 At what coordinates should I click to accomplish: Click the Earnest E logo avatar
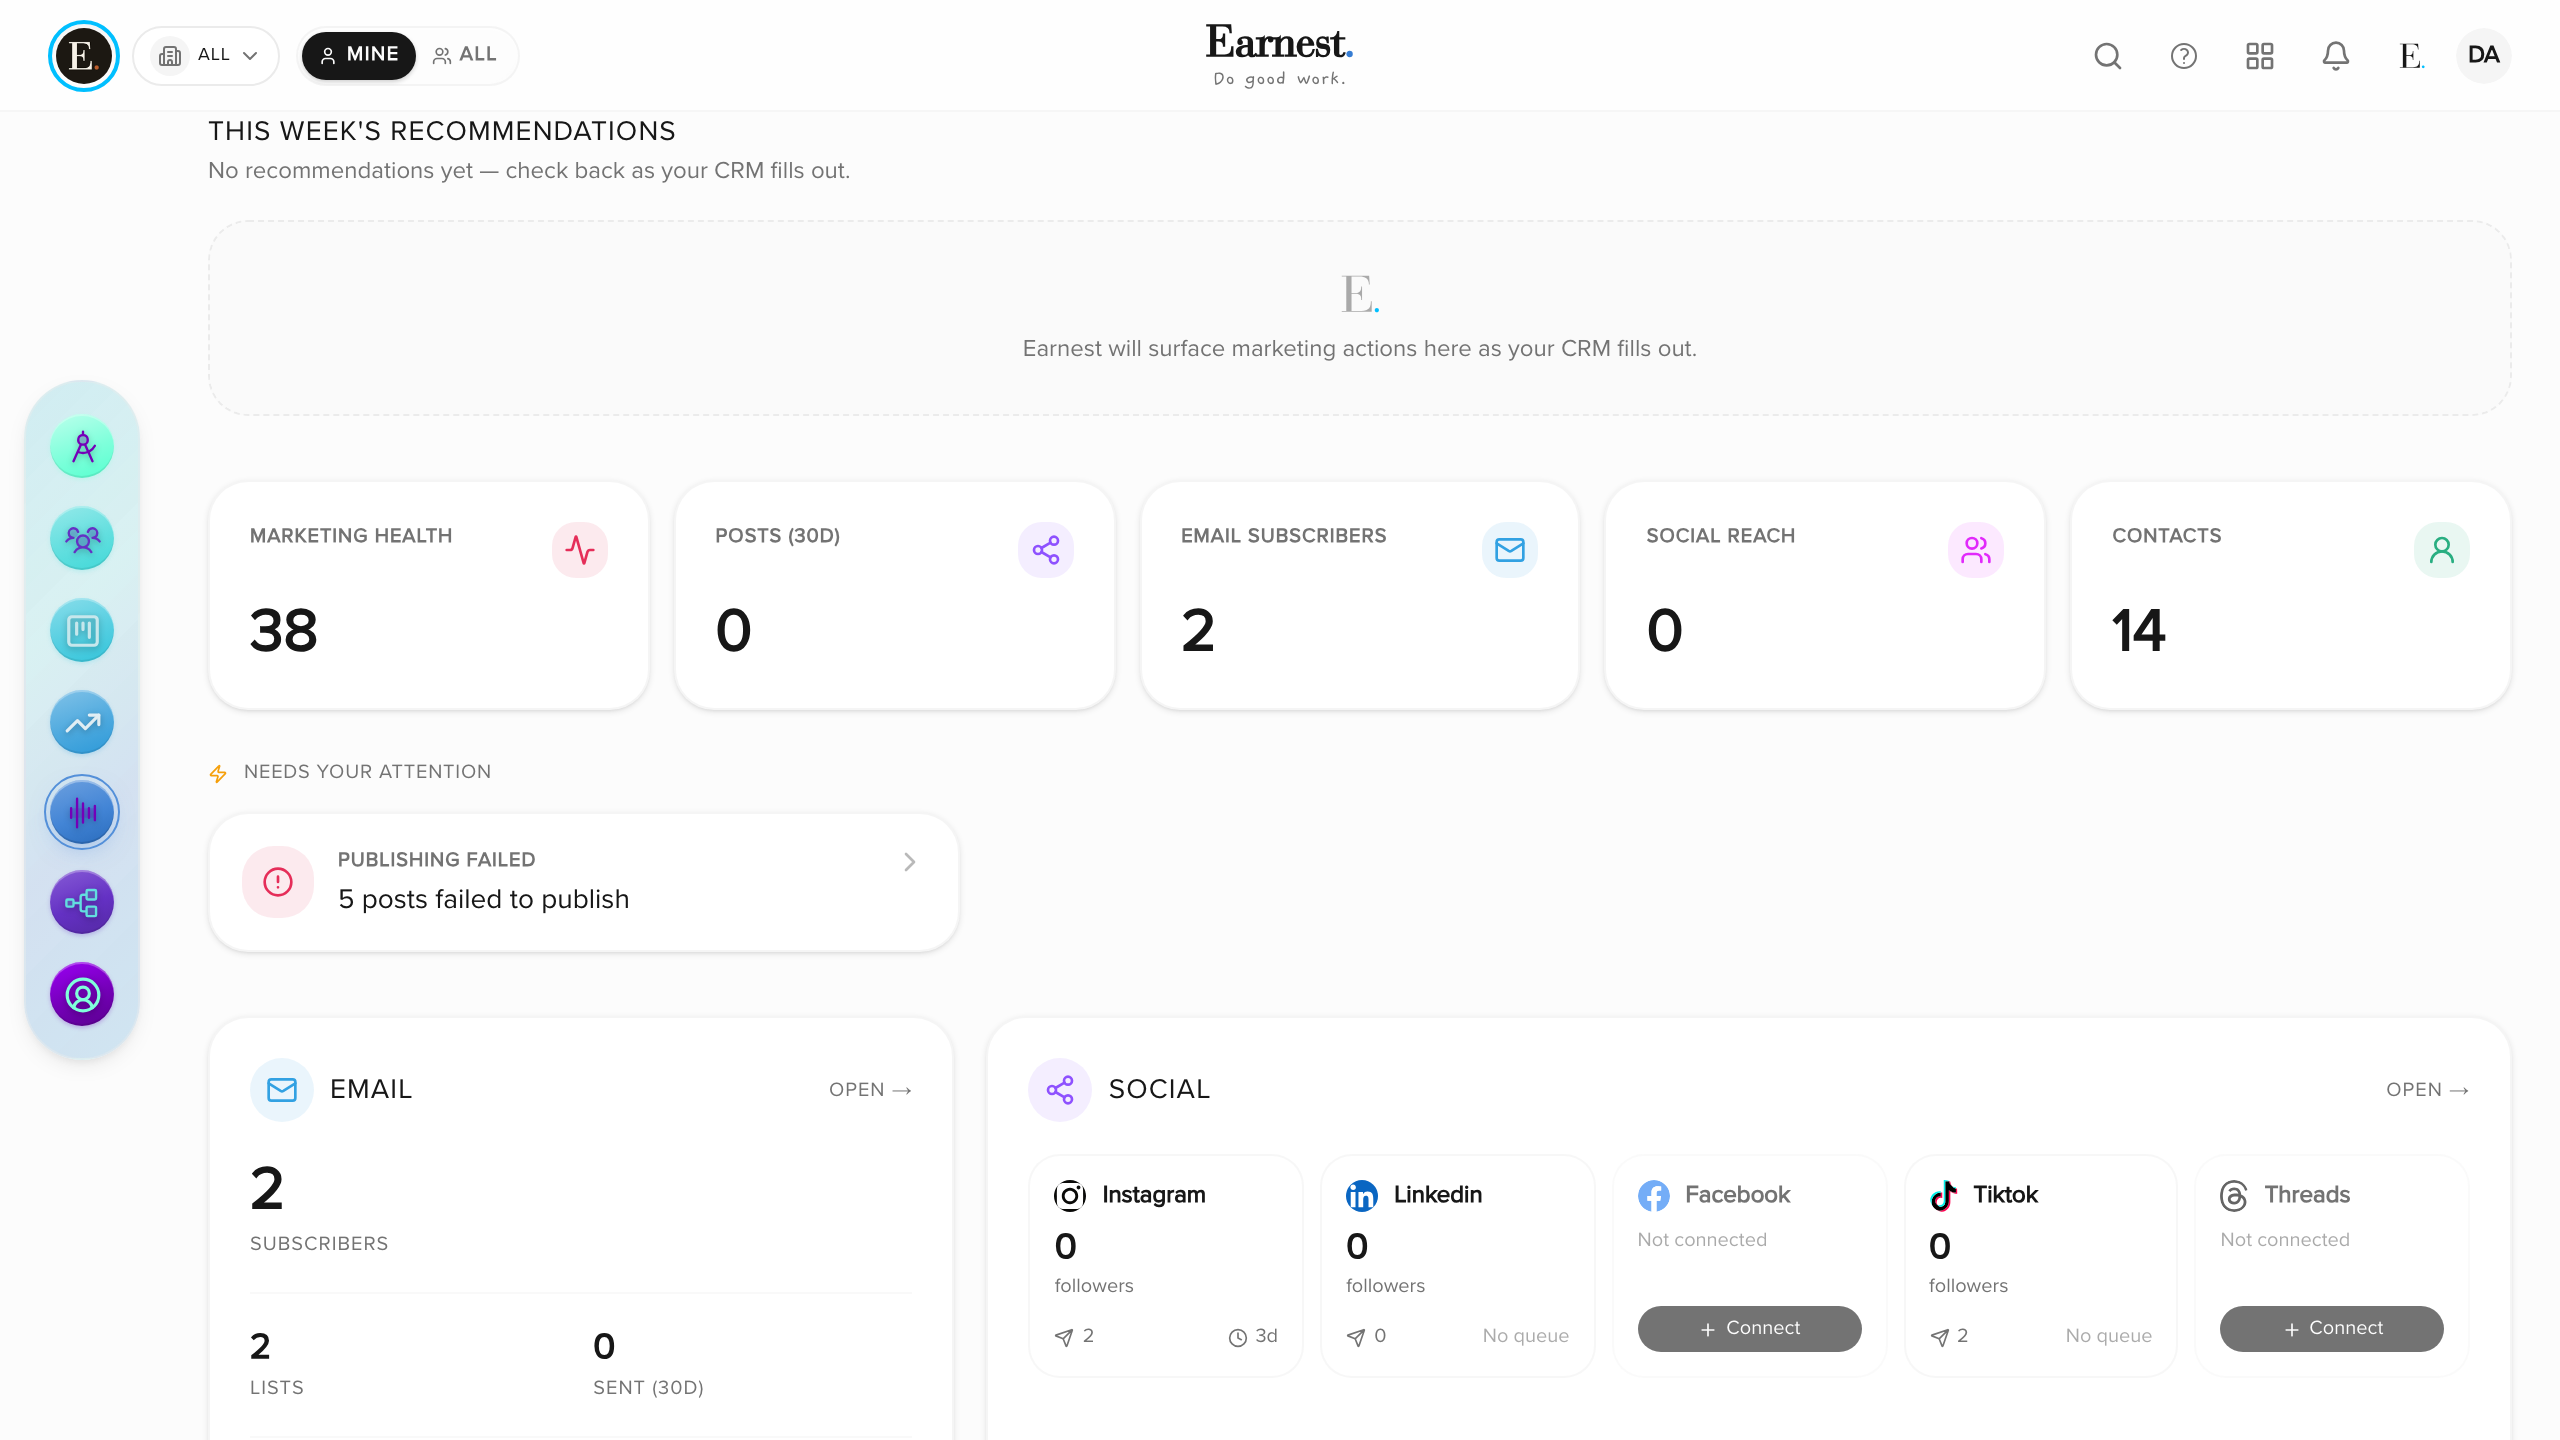(x=83, y=55)
